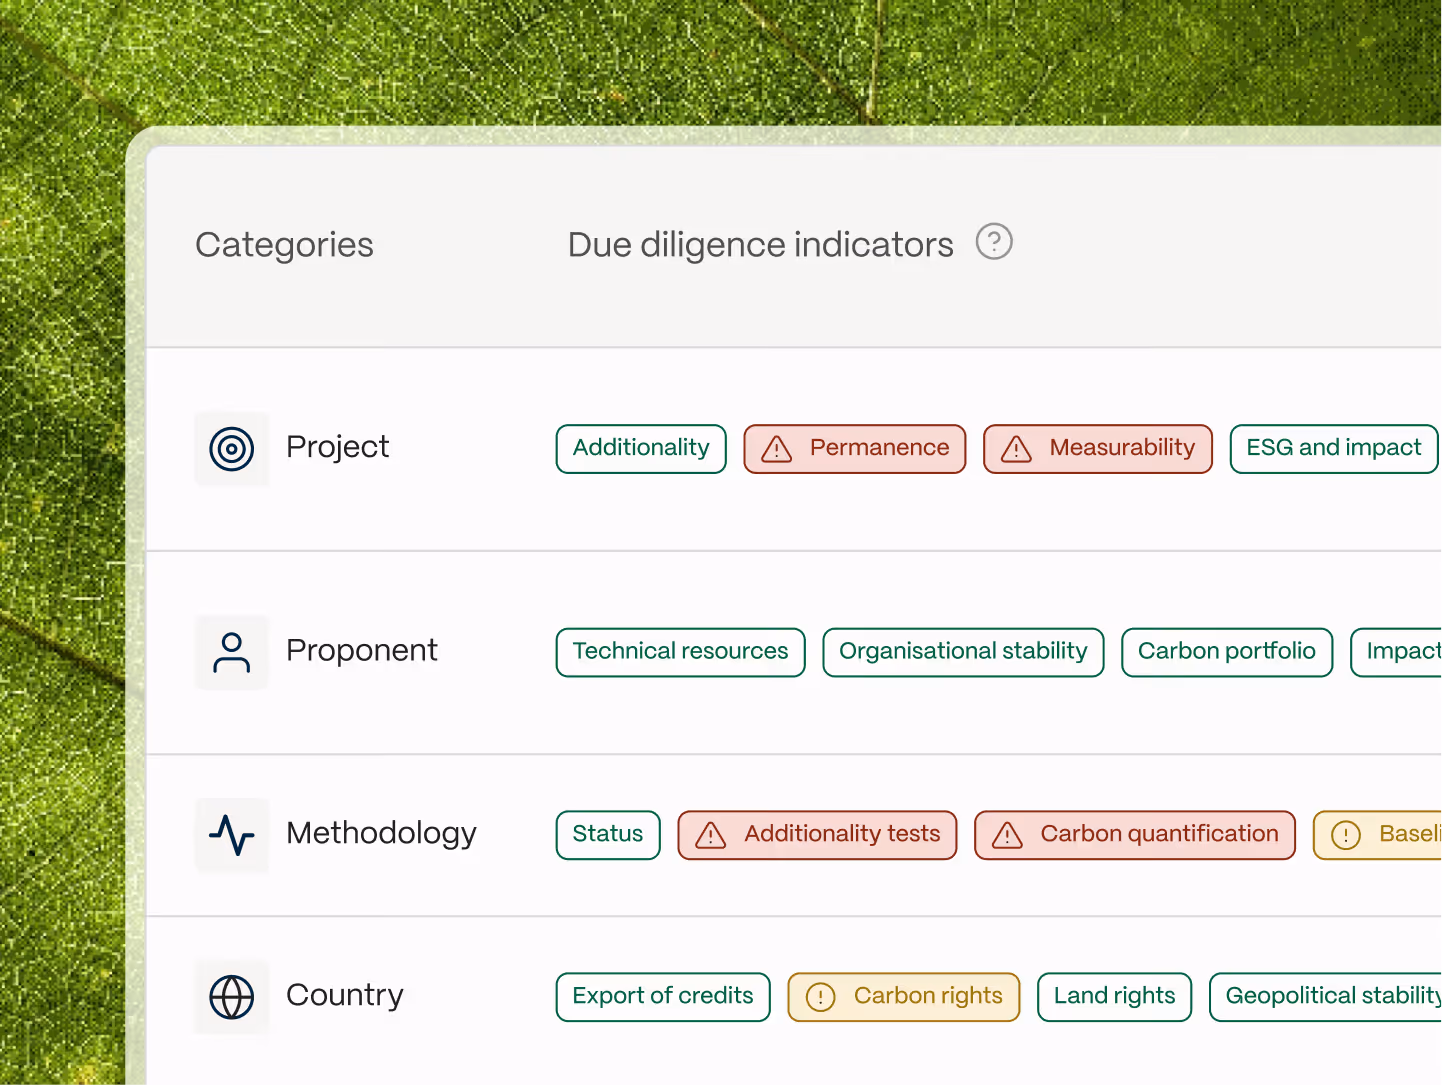Image resolution: width=1442 pixels, height=1085 pixels.
Task: Select the Methodology category label
Action: pos(381,833)
